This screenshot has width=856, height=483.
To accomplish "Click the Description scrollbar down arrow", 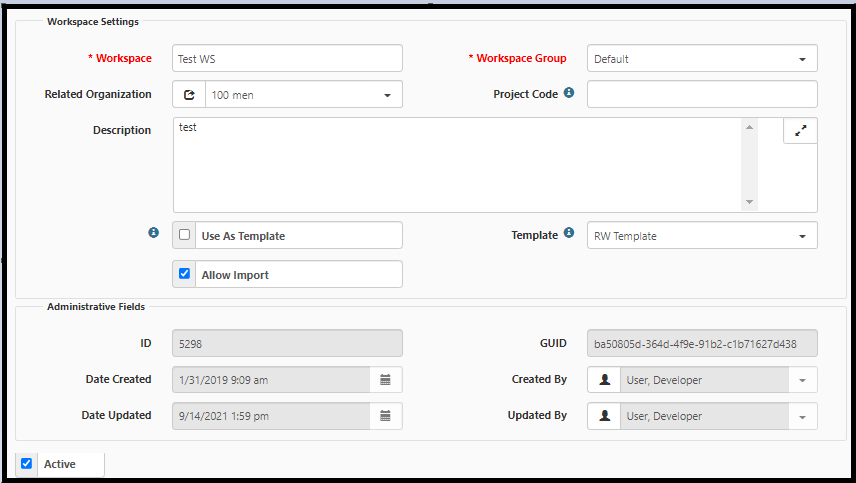I will coord(750,203).
